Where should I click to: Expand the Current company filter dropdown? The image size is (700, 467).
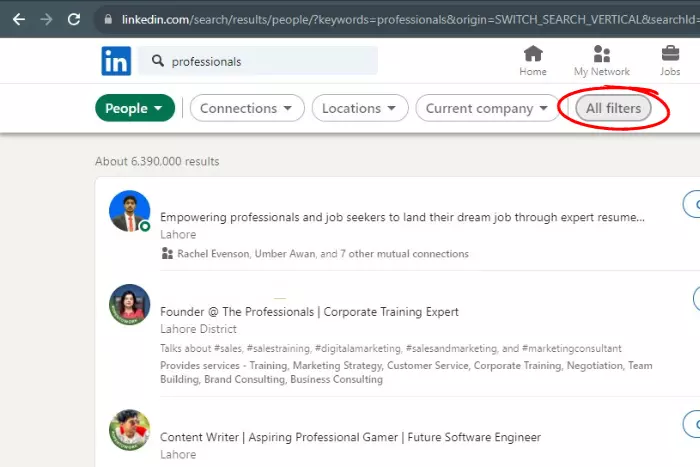point(487,108)
